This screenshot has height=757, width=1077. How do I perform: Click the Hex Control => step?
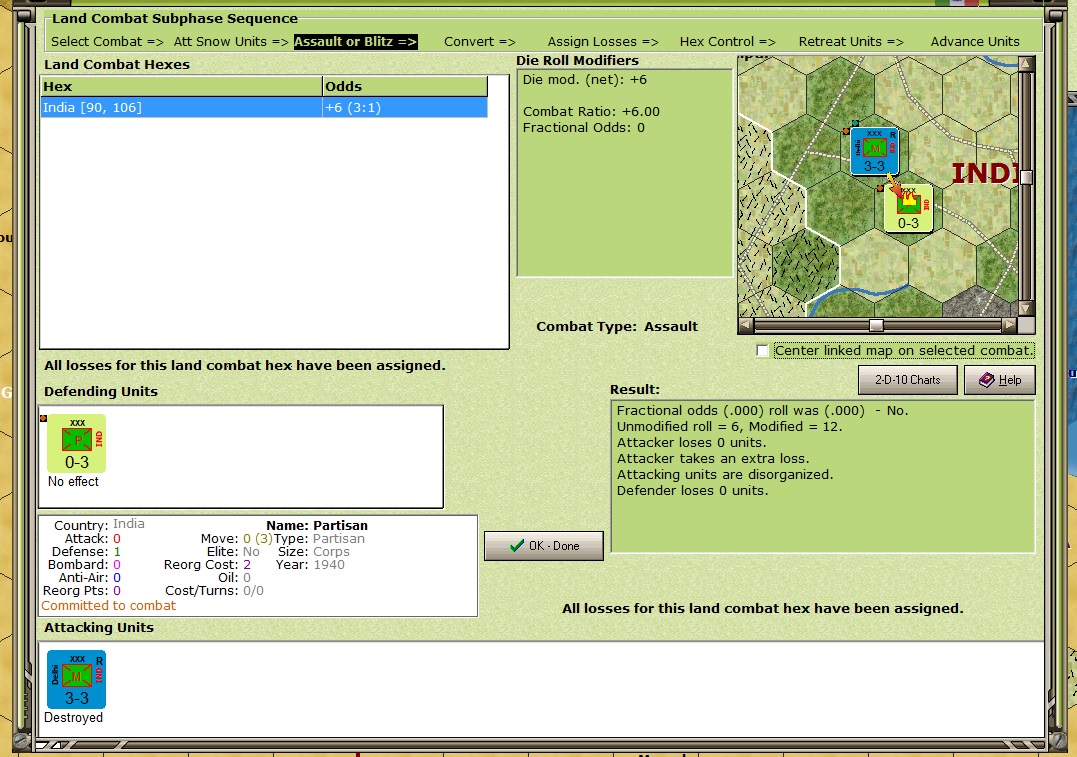pos(727,41)
